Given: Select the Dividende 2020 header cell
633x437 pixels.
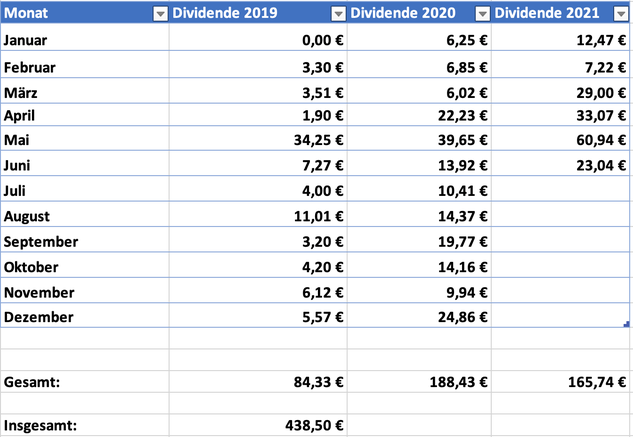Looking at the screenshot, I should pos(419,13).
